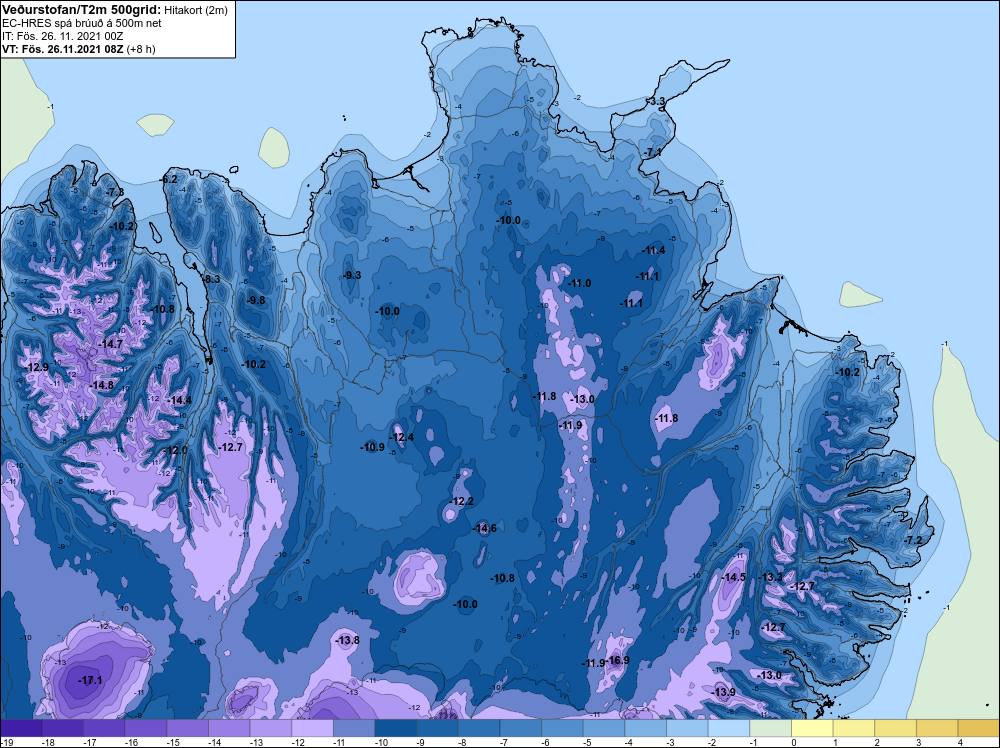Click the legend swatch labeled -4

pyautogui.click(x=645, y=728)
